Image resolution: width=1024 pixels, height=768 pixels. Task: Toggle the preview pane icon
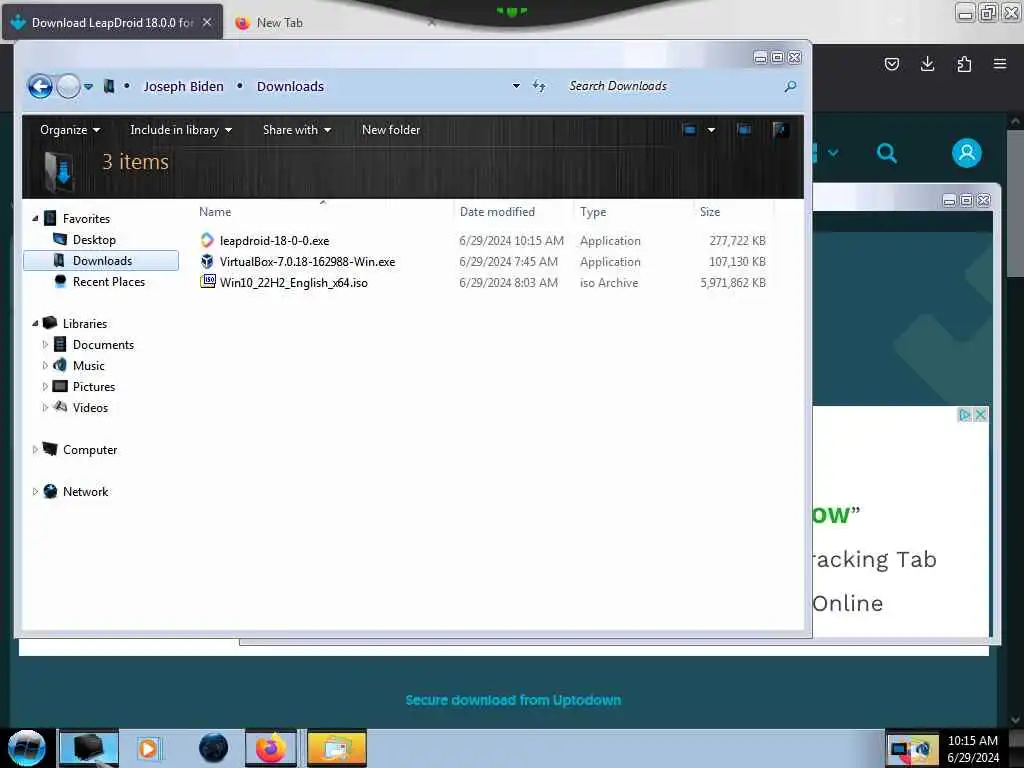[x=743, y=130]
